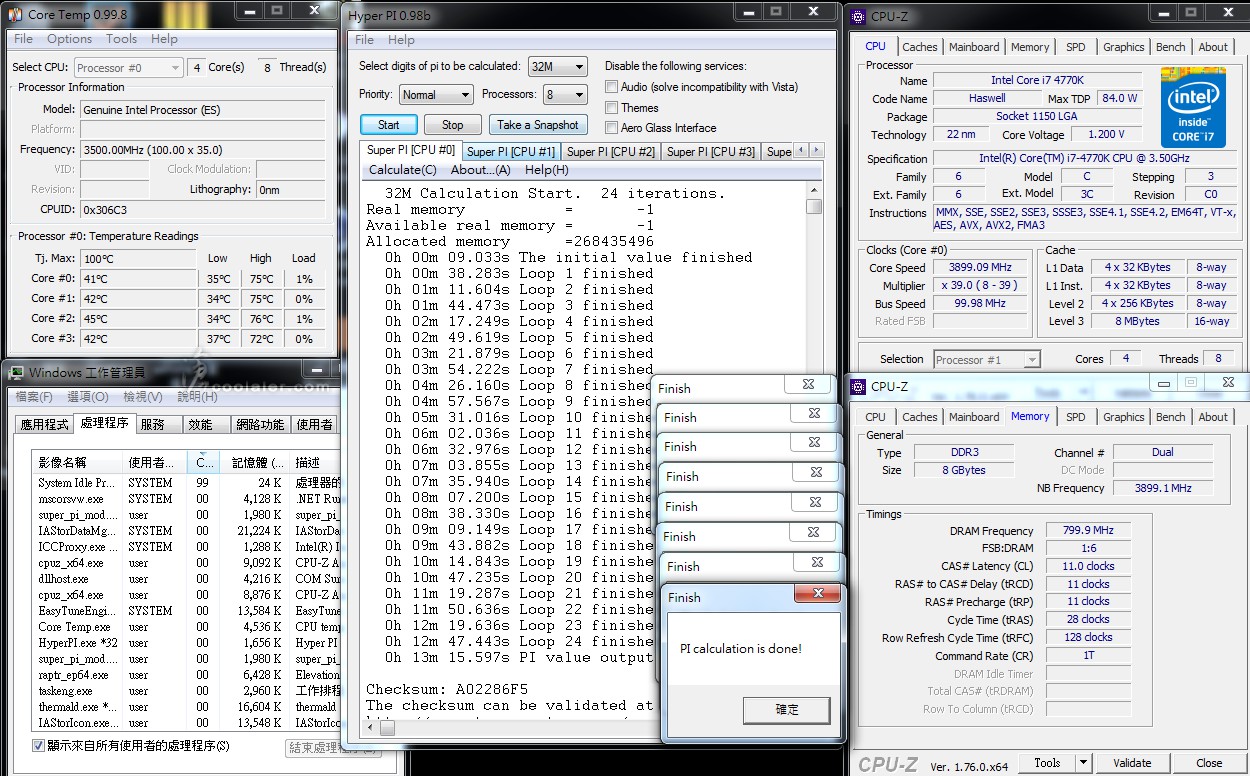
Task: Click the title icon of the lower CPU-Z window
Action: click(x=858, y=386)
